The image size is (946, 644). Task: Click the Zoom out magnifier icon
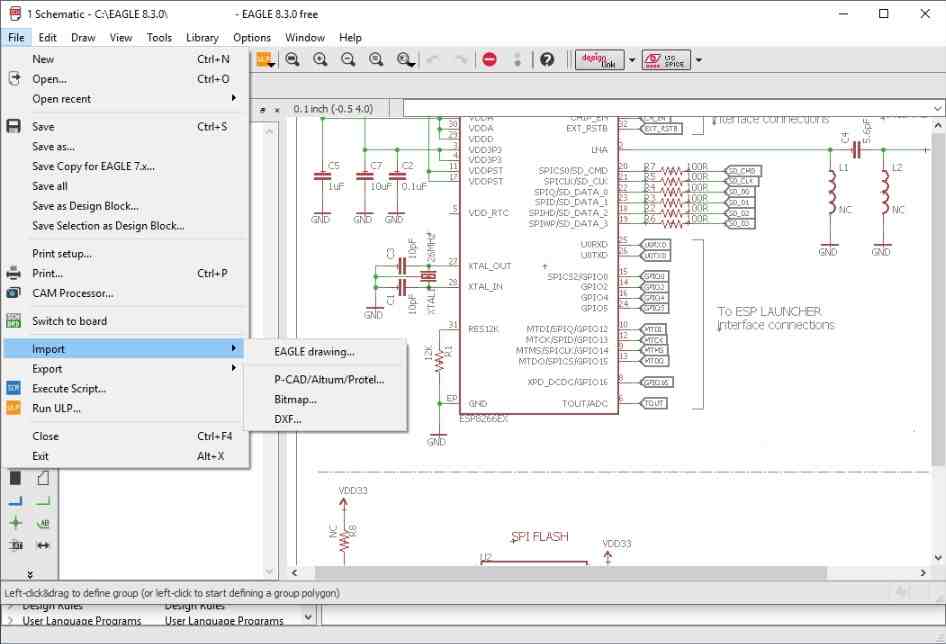(348, 59)
